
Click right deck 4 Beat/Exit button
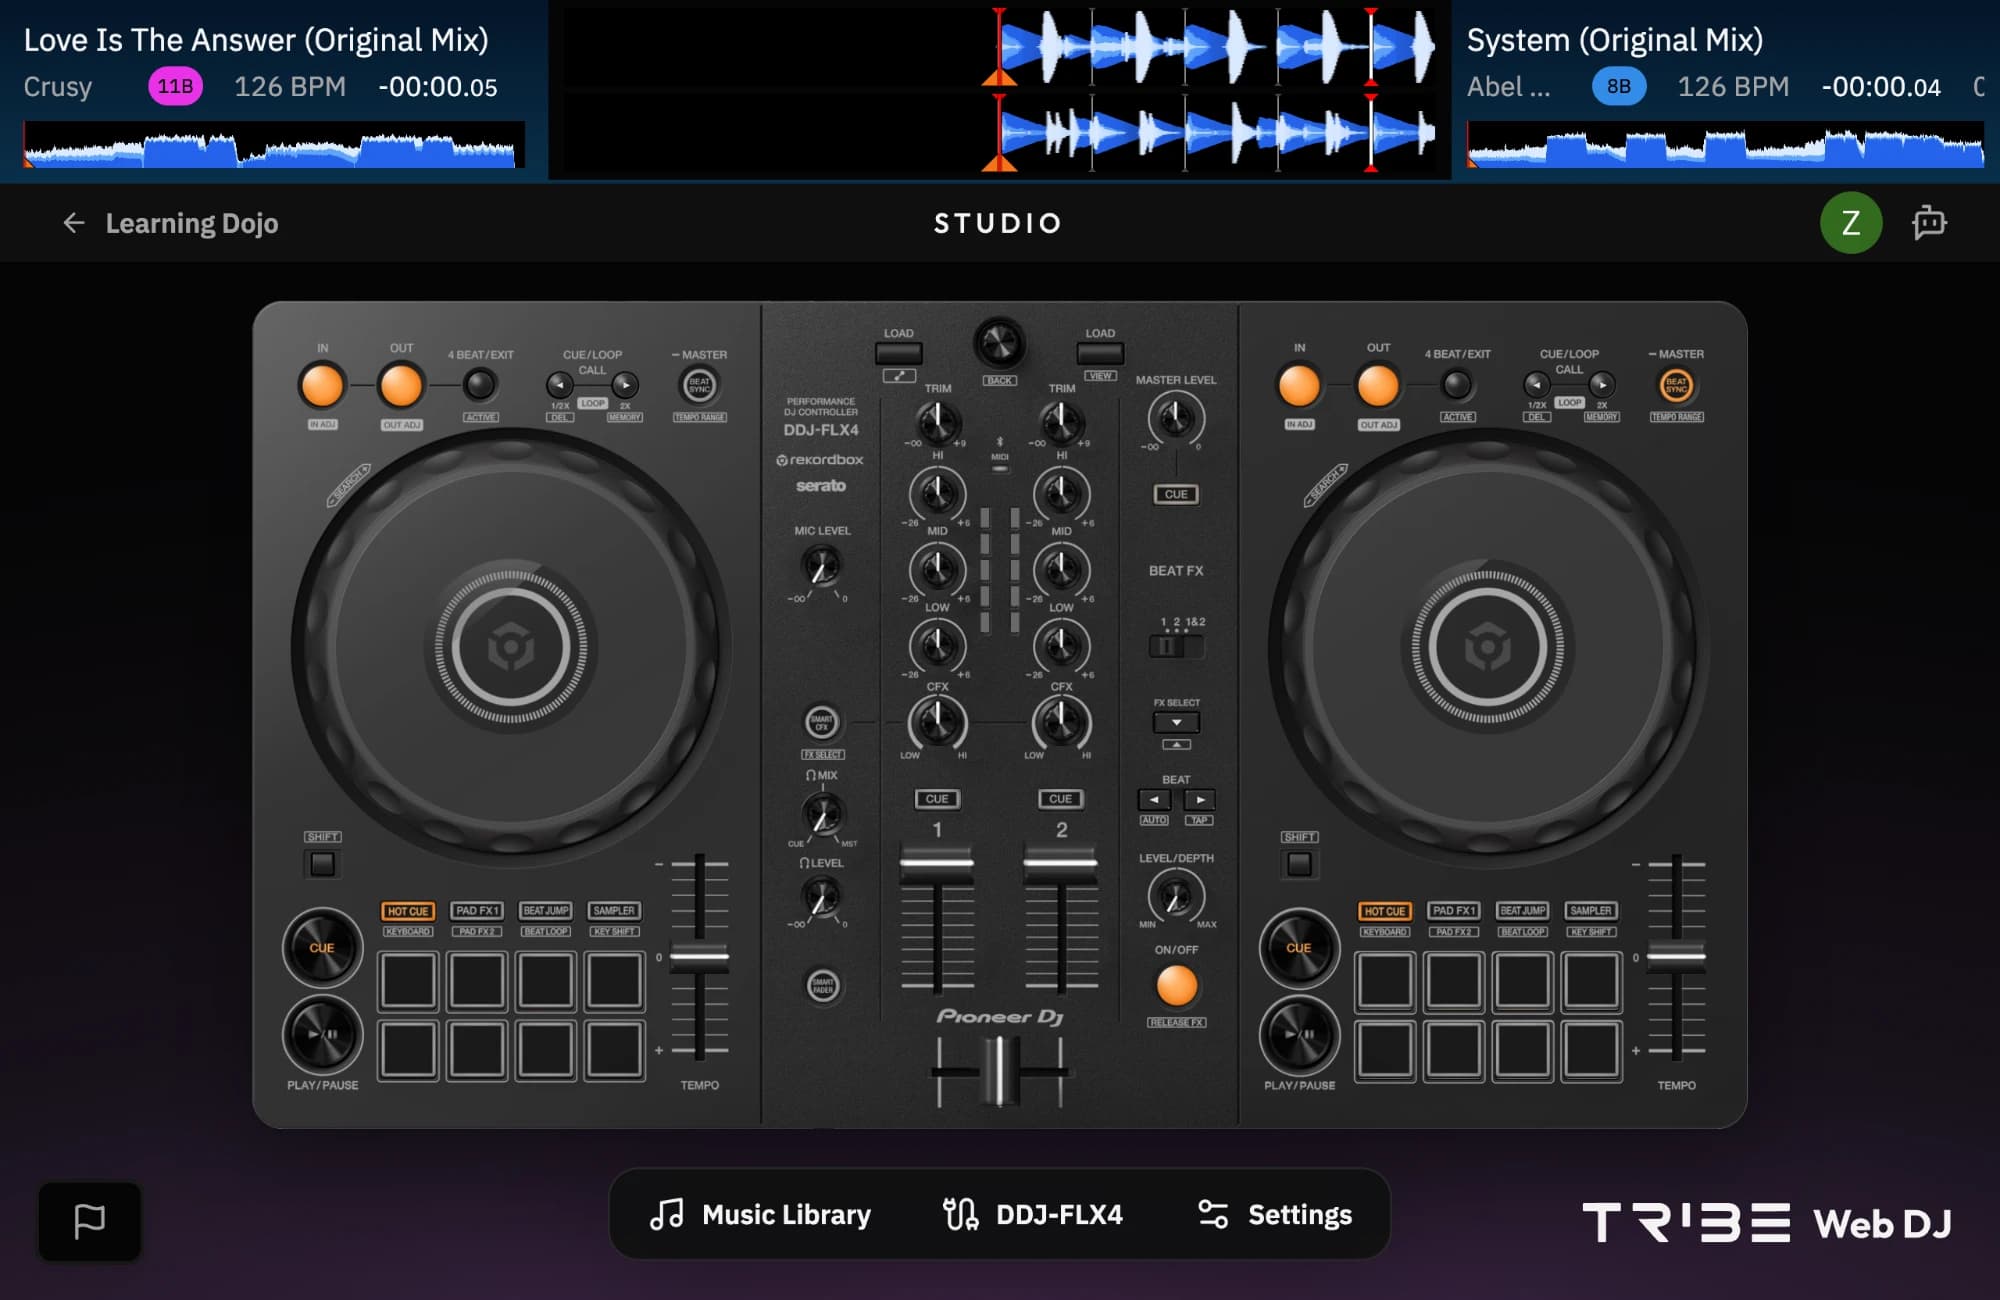1457,385
